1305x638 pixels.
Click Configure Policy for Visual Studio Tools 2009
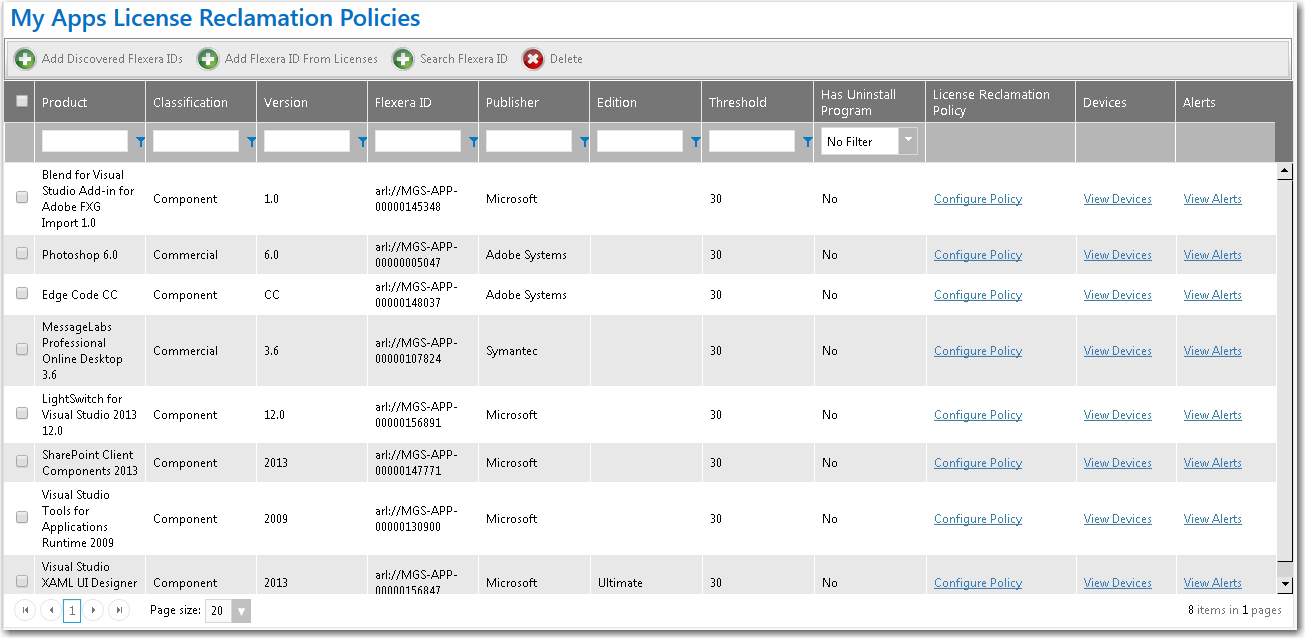978,519
